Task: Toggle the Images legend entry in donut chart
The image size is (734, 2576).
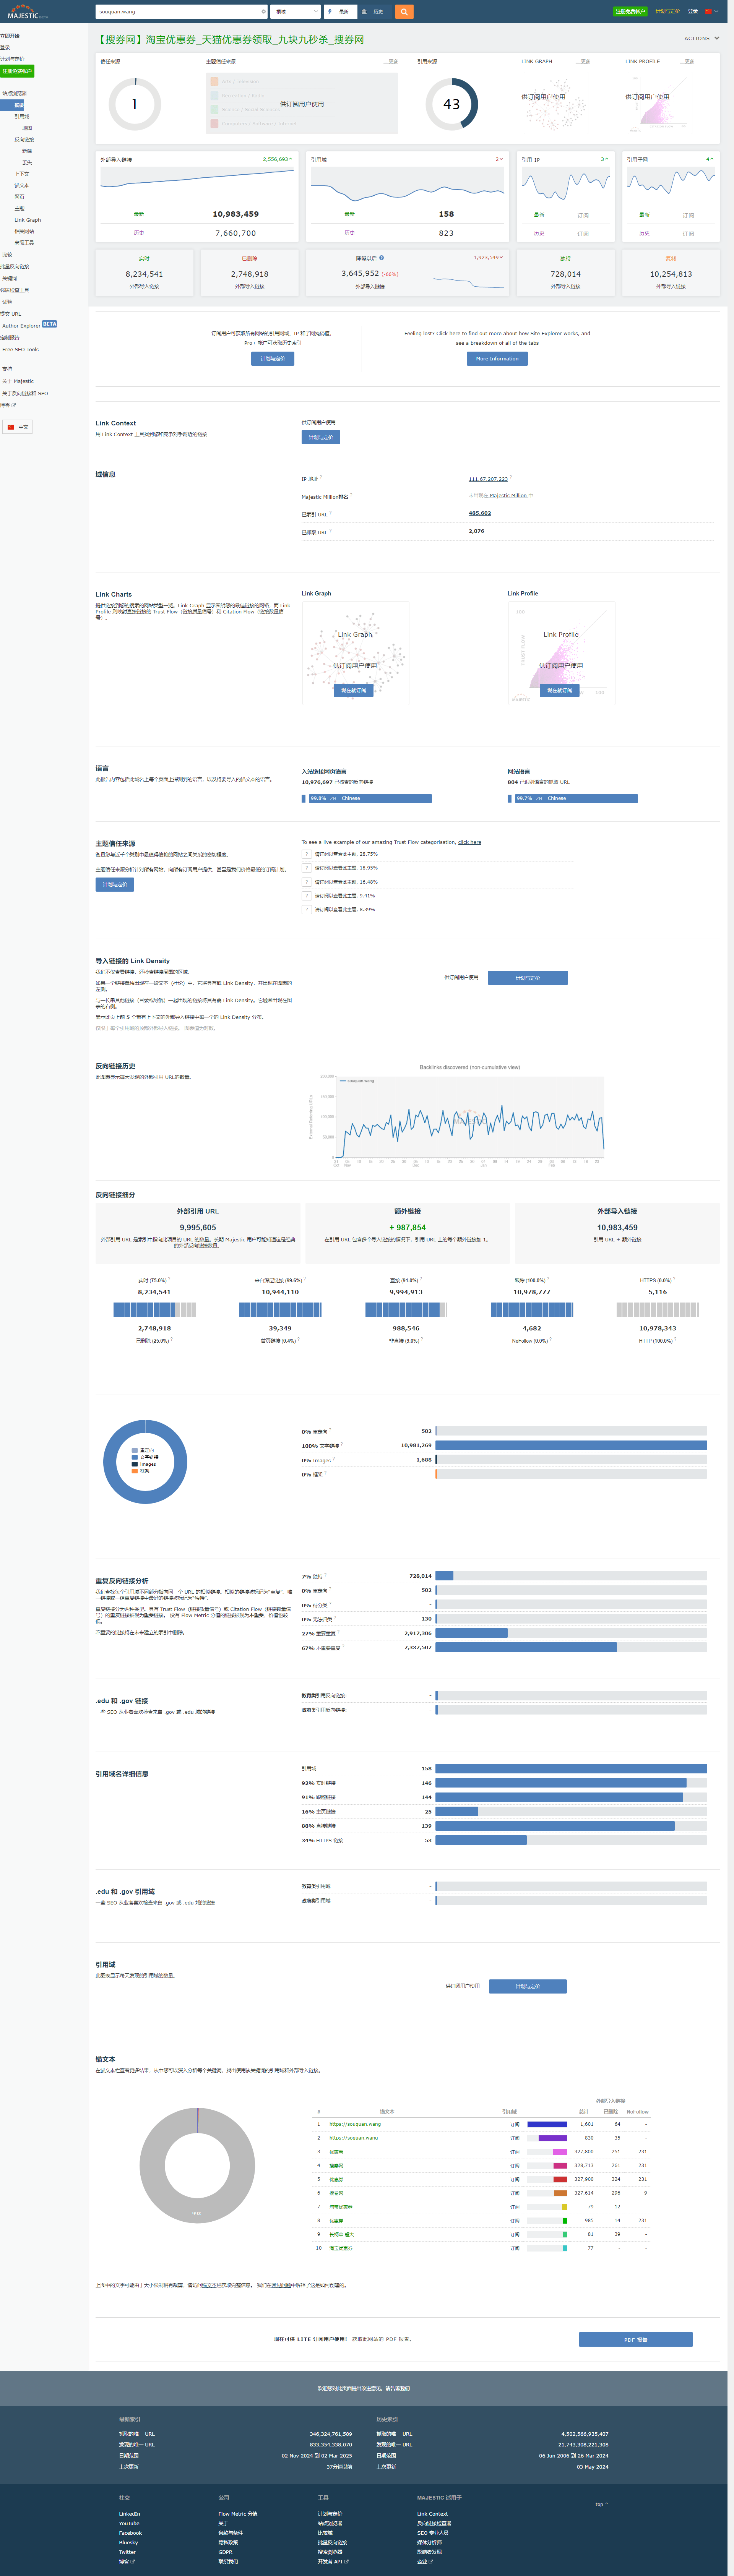Action: pos(144,1464)
